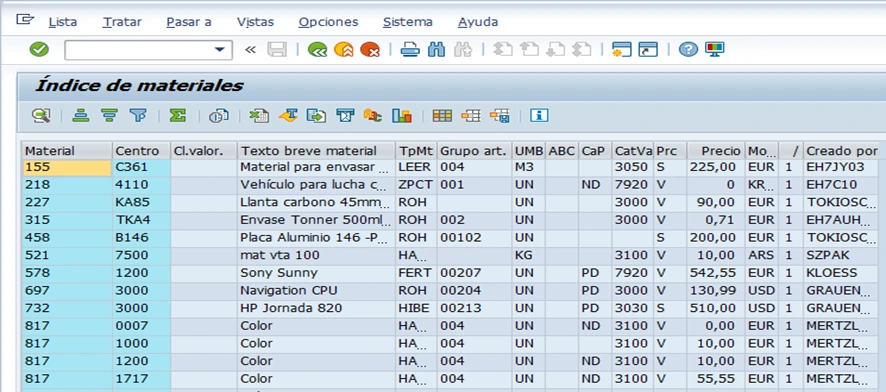Open the Tratar menu
Image resolution: width=886 pixels, height=392 pixels.
[122, 22]
